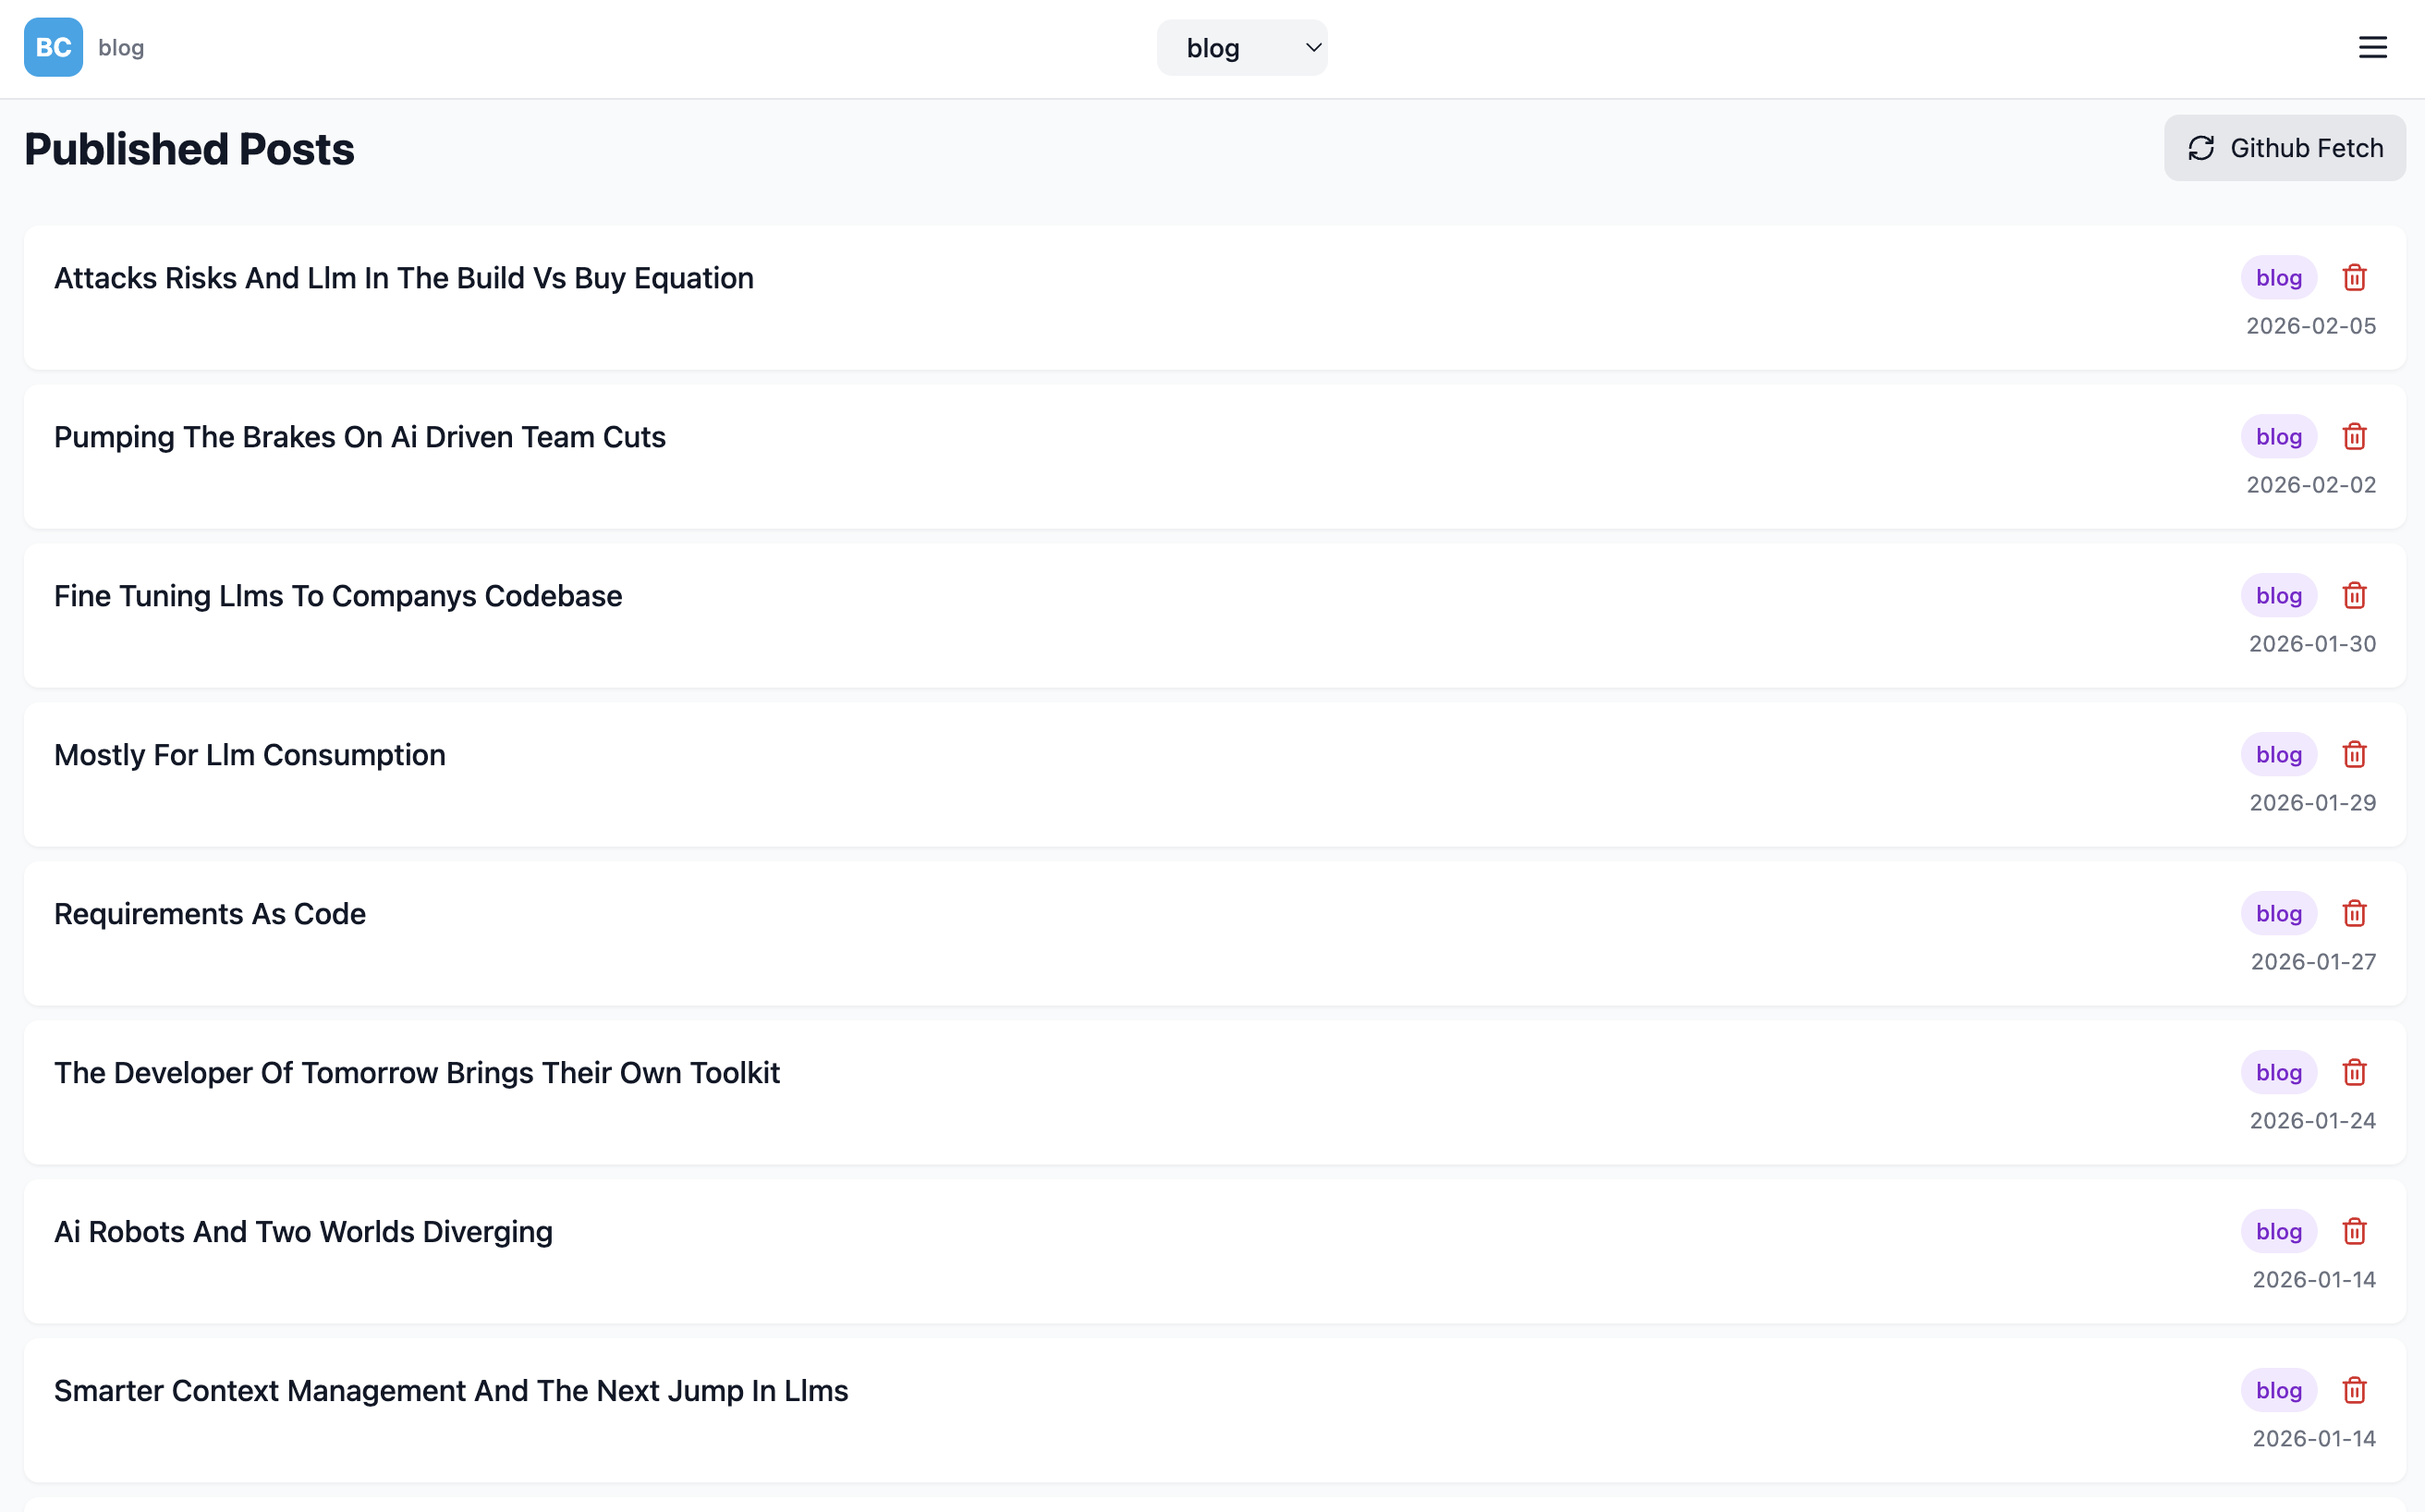Click trash icon for Requirements As Code

(x=2354, y=914)
